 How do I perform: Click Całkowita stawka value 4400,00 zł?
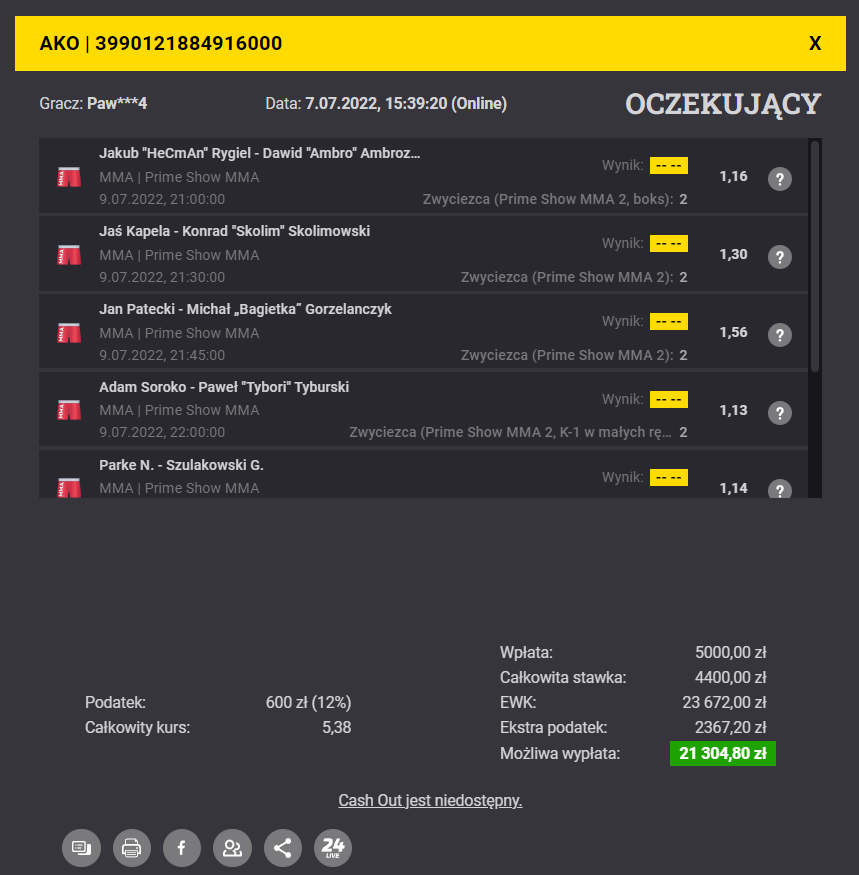click(731, 677)
